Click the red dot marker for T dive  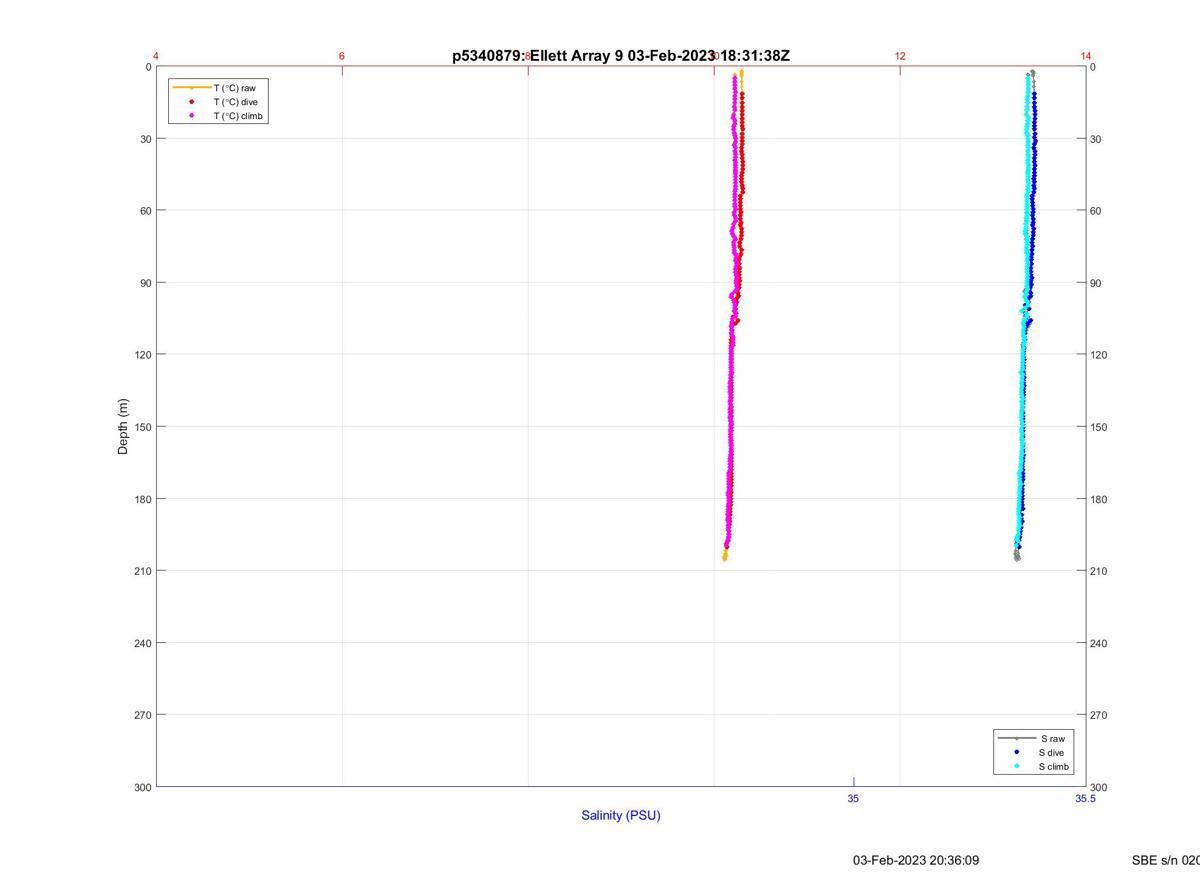pyautogui.click(x=191, y=102)
